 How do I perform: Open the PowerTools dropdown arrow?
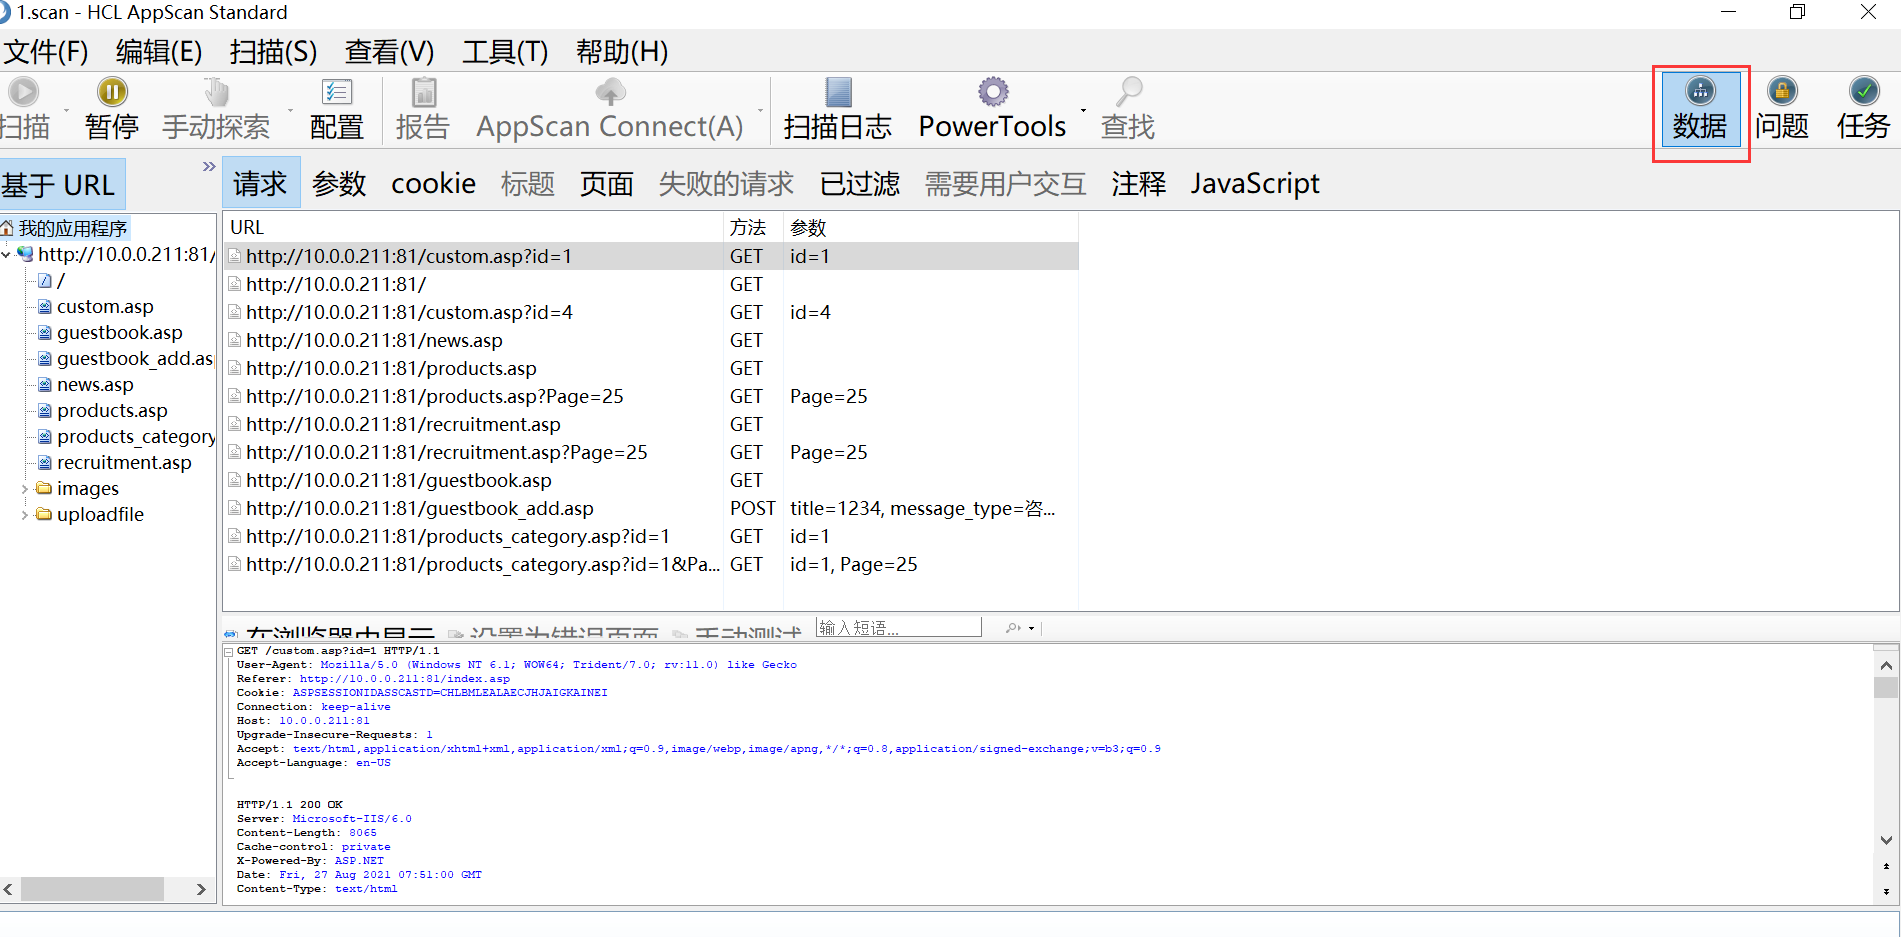[x=1083, y=110]
